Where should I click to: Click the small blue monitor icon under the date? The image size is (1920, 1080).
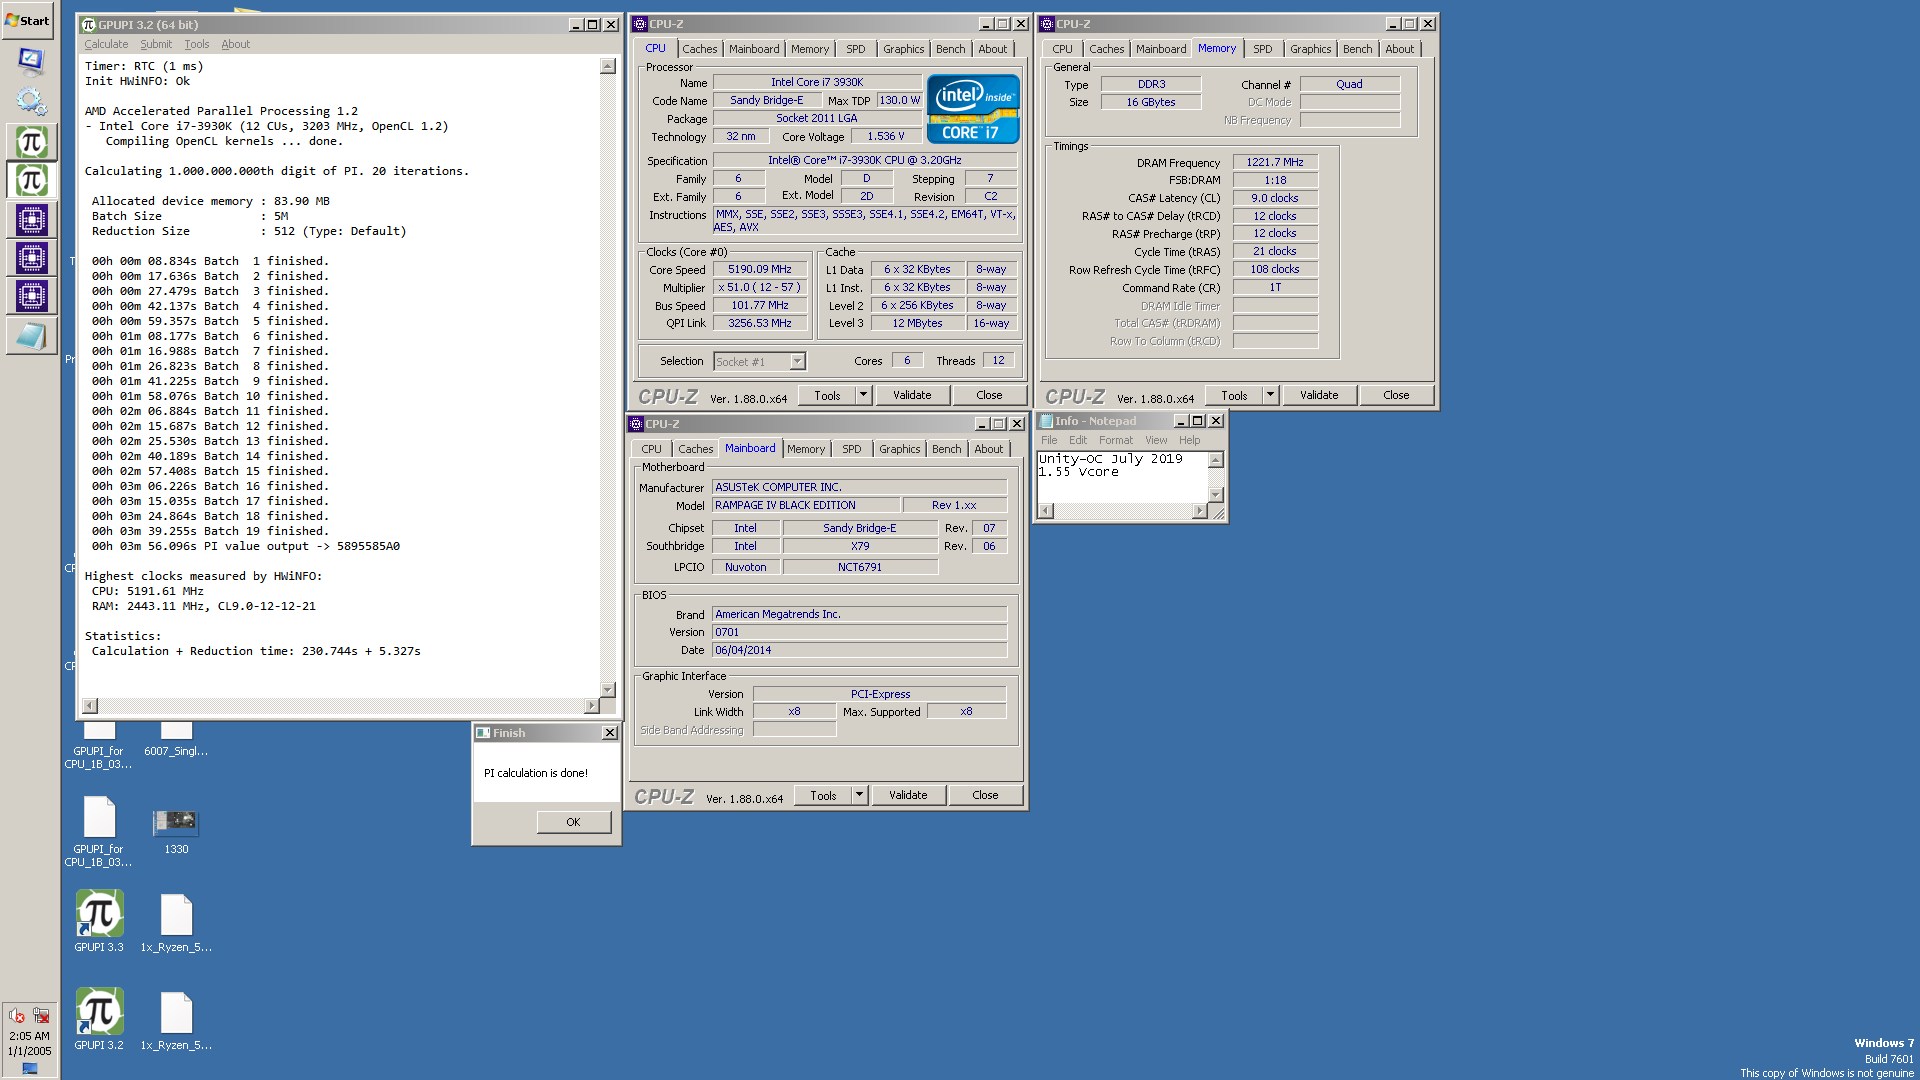pyautogui.click(x=30, y=1068)
